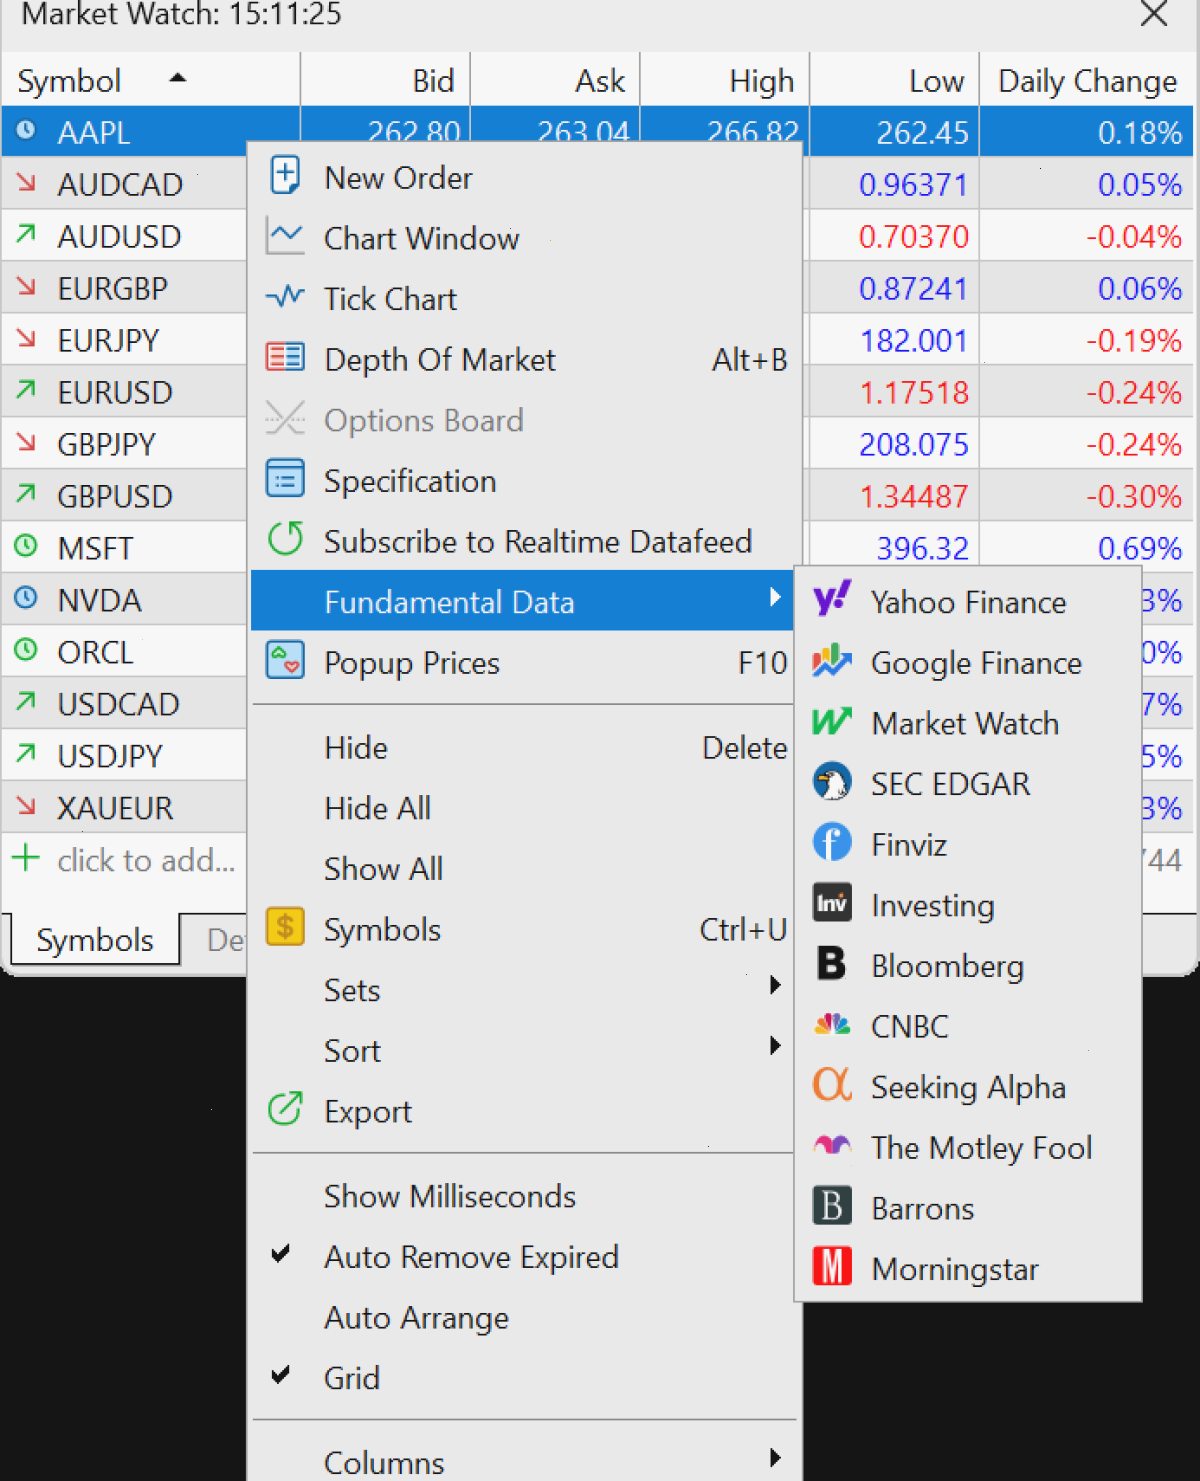Expand the Columns submenu arrow
The width and height of the screenshot is (1200, 1481).
(x=775, y=1459)
